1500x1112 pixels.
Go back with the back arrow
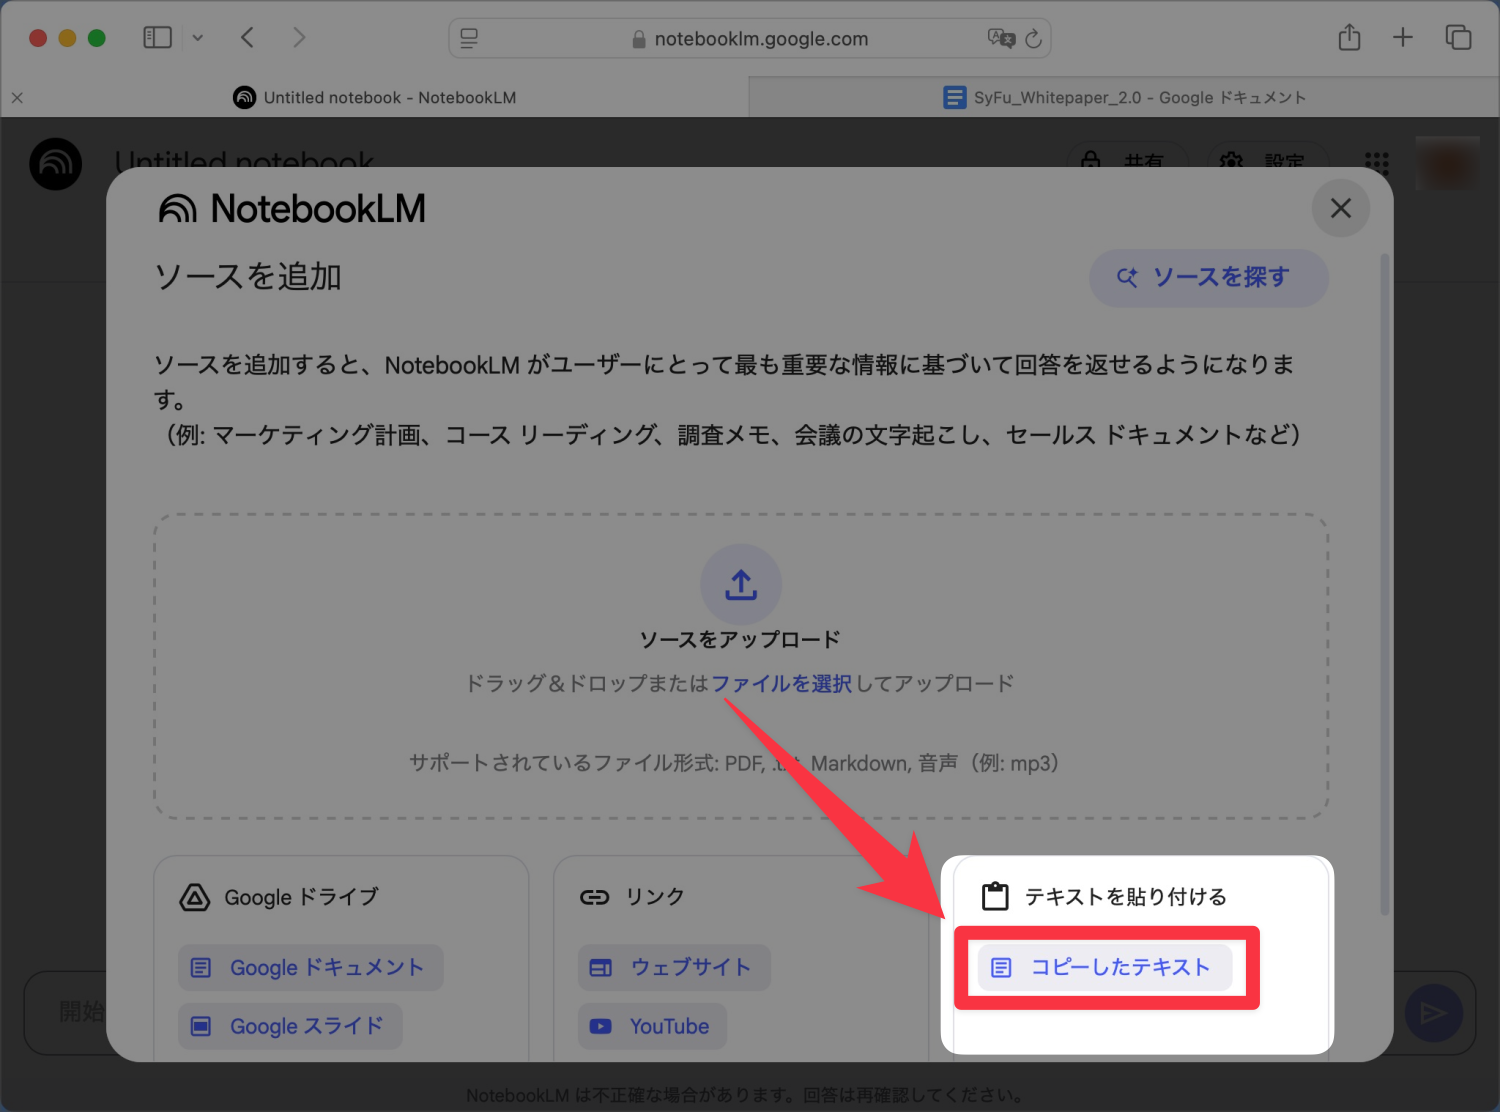pos(248,38)
